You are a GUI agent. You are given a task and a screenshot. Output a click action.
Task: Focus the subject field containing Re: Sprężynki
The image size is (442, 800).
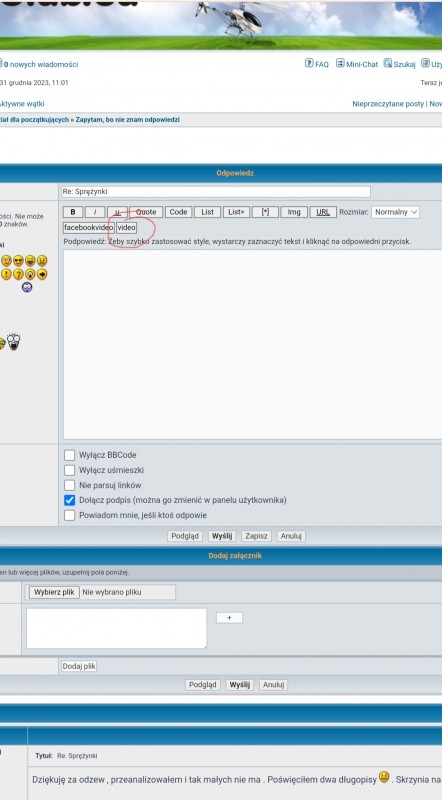point(215,192)
